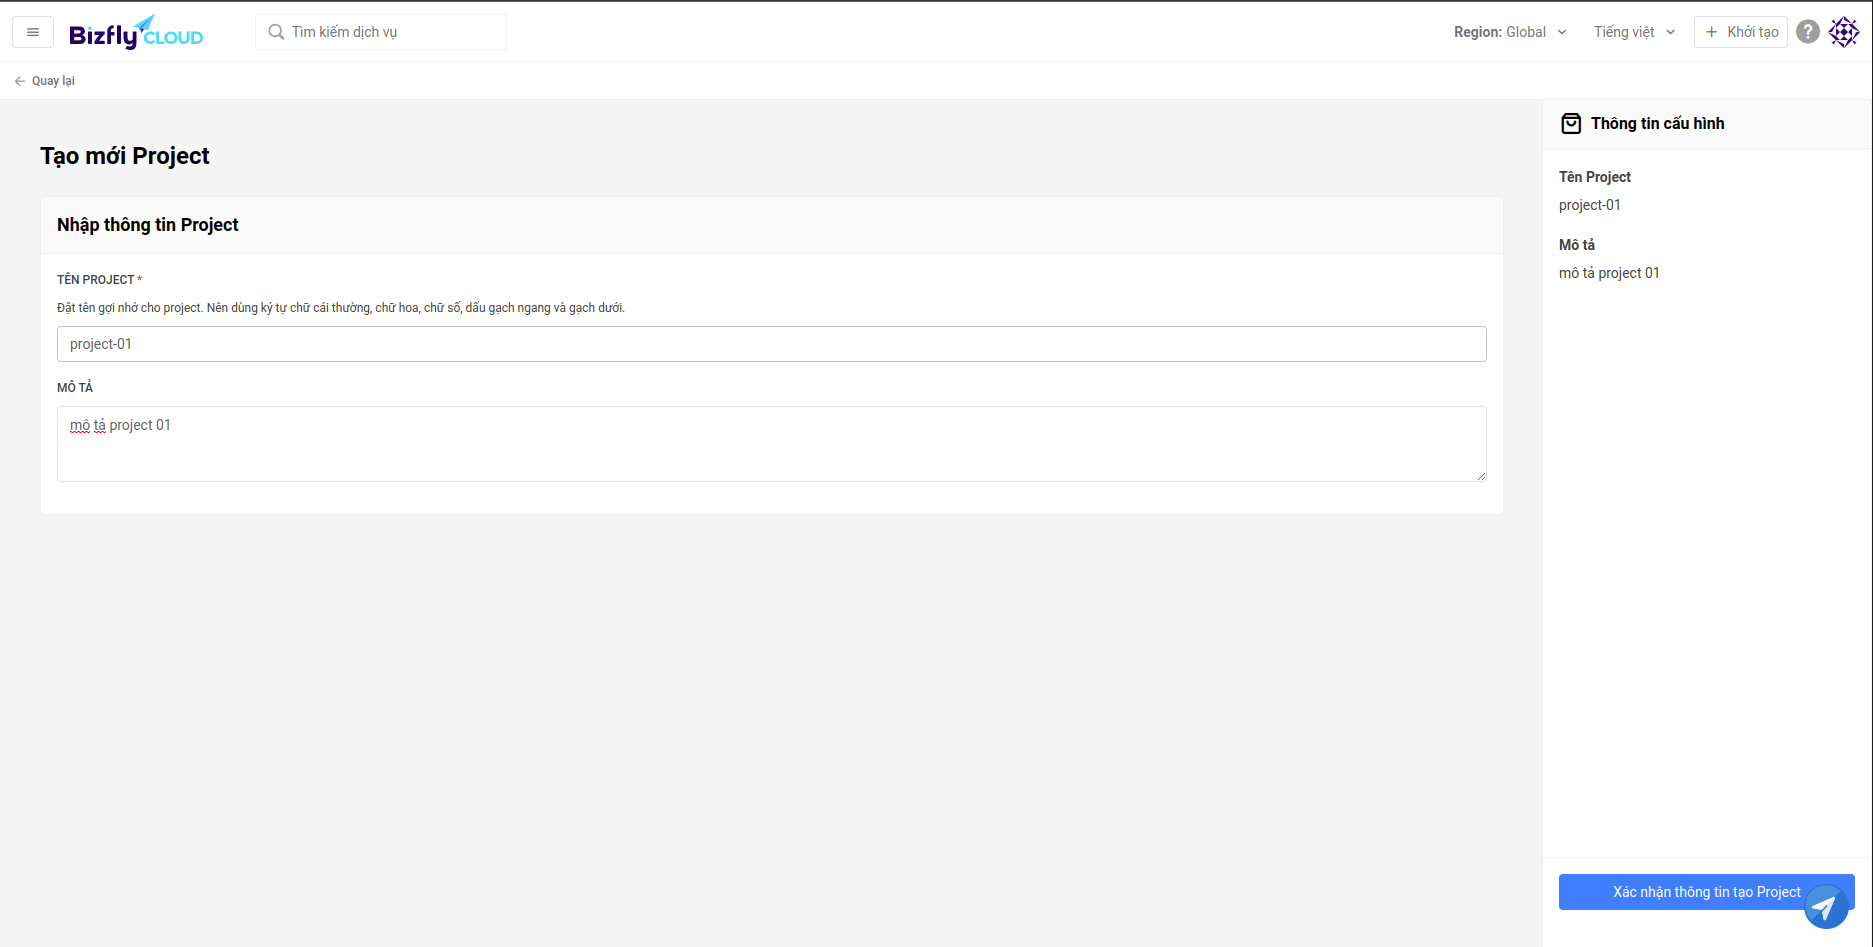Click the plus icon in Khởi tạo
1873x947 pixels.
(x=1712, y=32)
